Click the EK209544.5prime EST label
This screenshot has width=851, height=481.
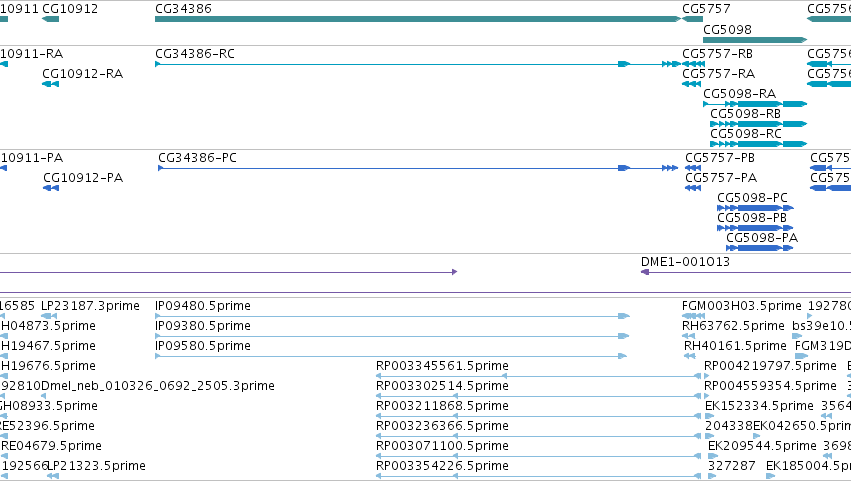point(762,447)
